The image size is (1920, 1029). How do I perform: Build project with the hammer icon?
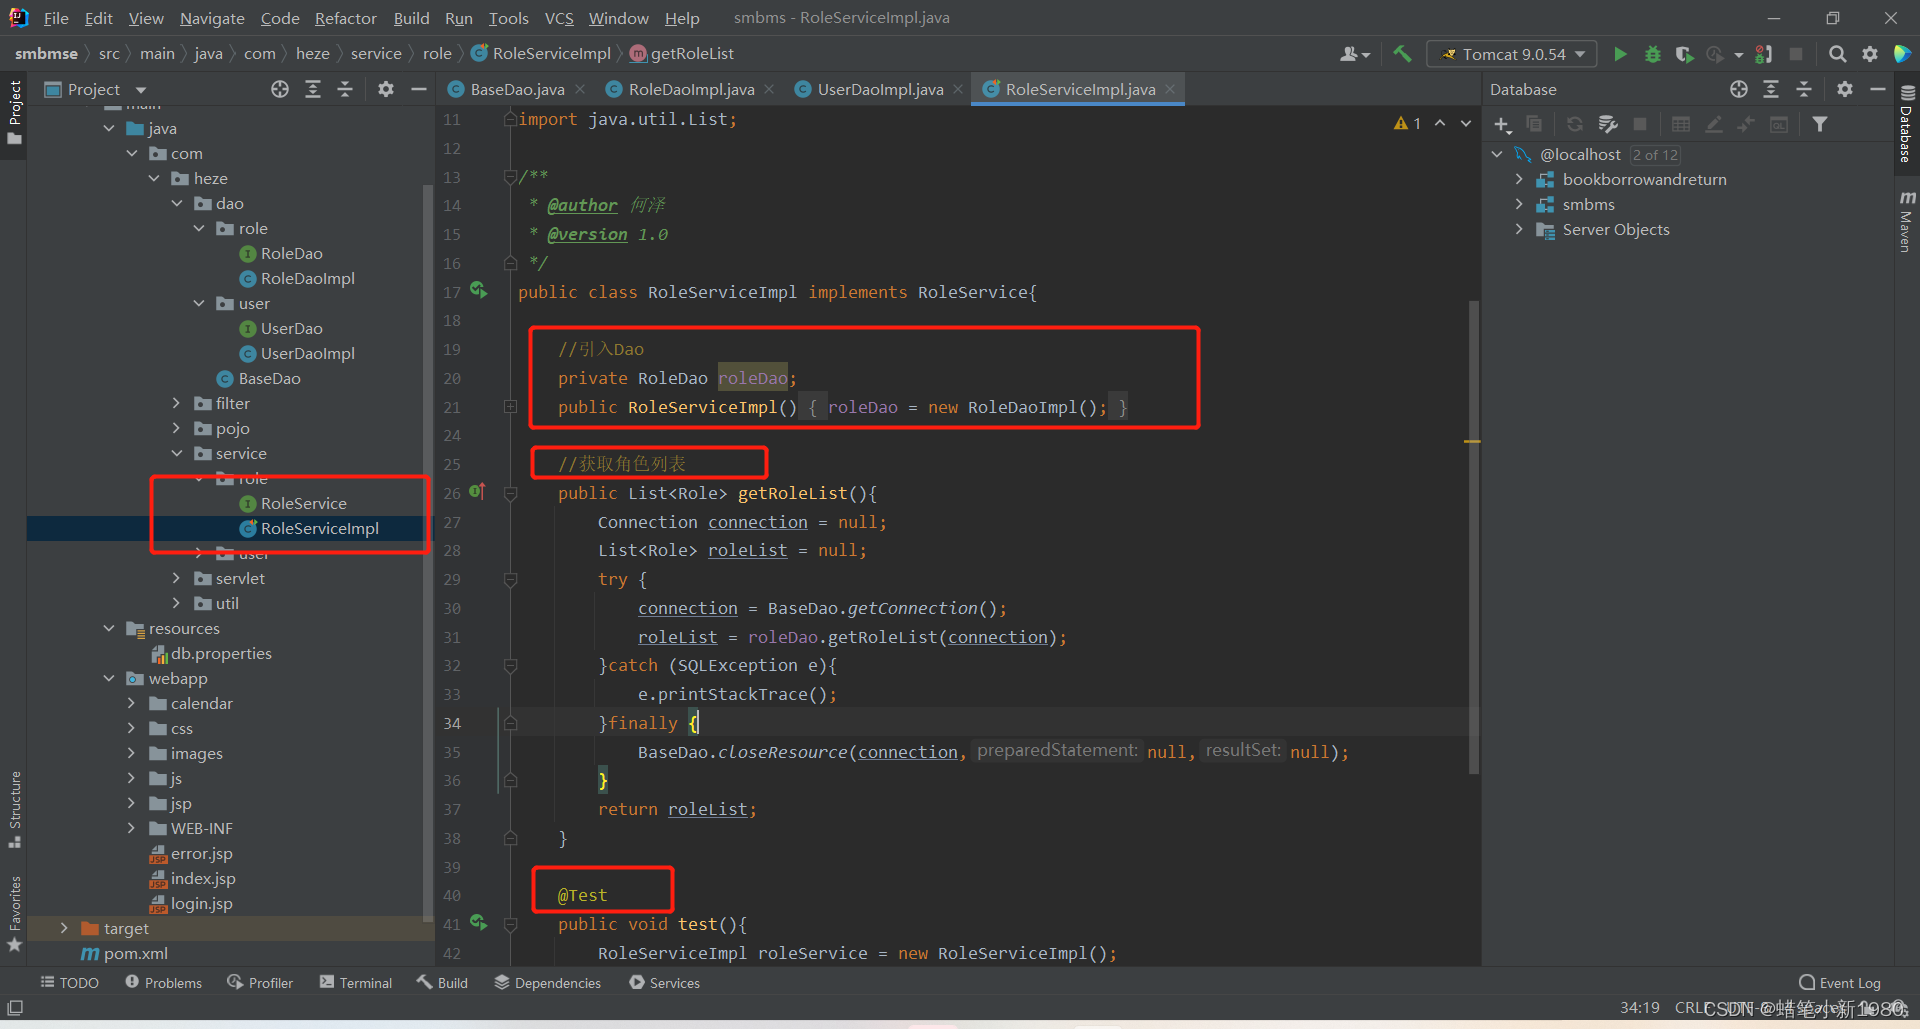pyautogui.click(x=1402, y=54)
